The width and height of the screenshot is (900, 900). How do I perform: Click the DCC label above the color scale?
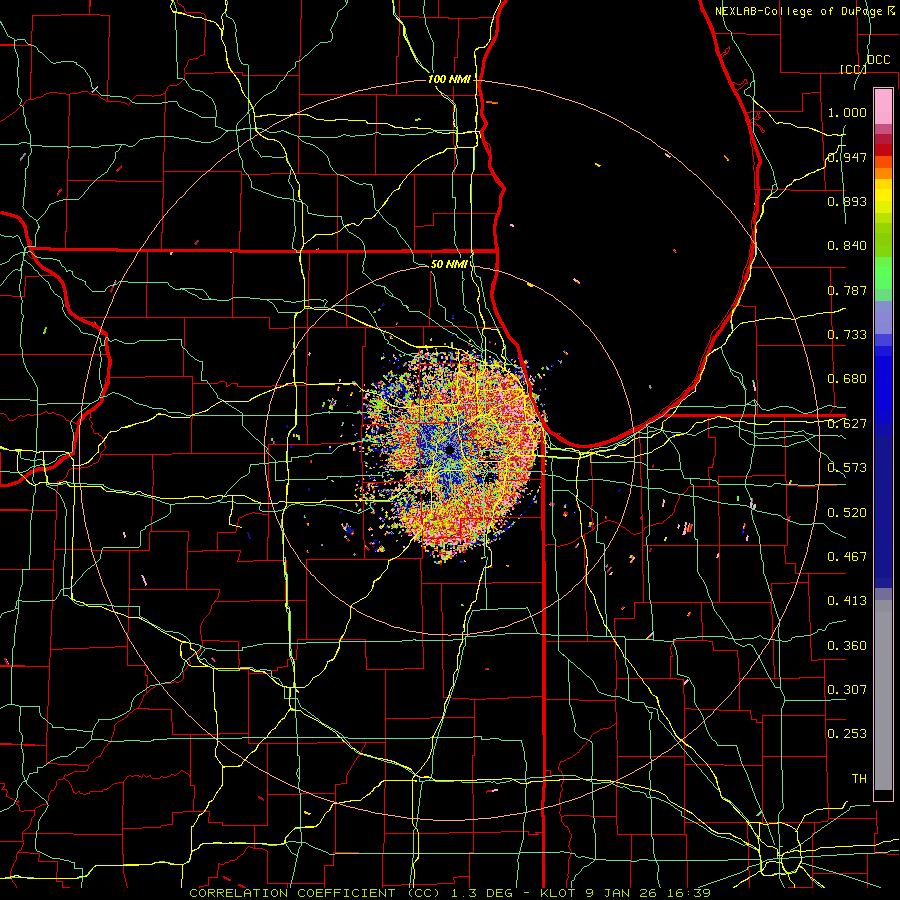[x=879, y=60]
